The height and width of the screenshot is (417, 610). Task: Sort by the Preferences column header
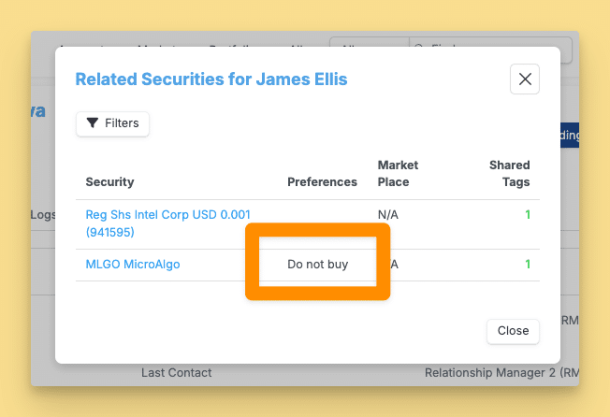(322, 182)
